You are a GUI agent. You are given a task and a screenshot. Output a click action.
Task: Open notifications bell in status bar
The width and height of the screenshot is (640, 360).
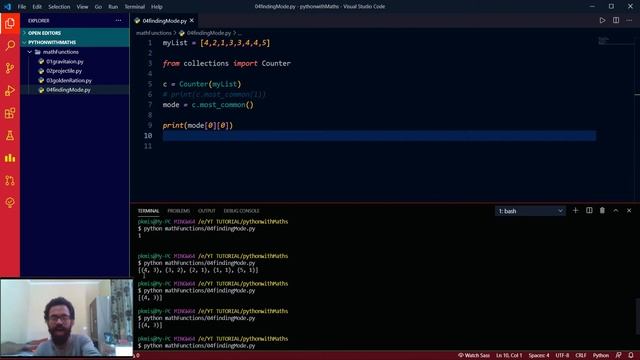pyautogui.click(x=631, y=356)
